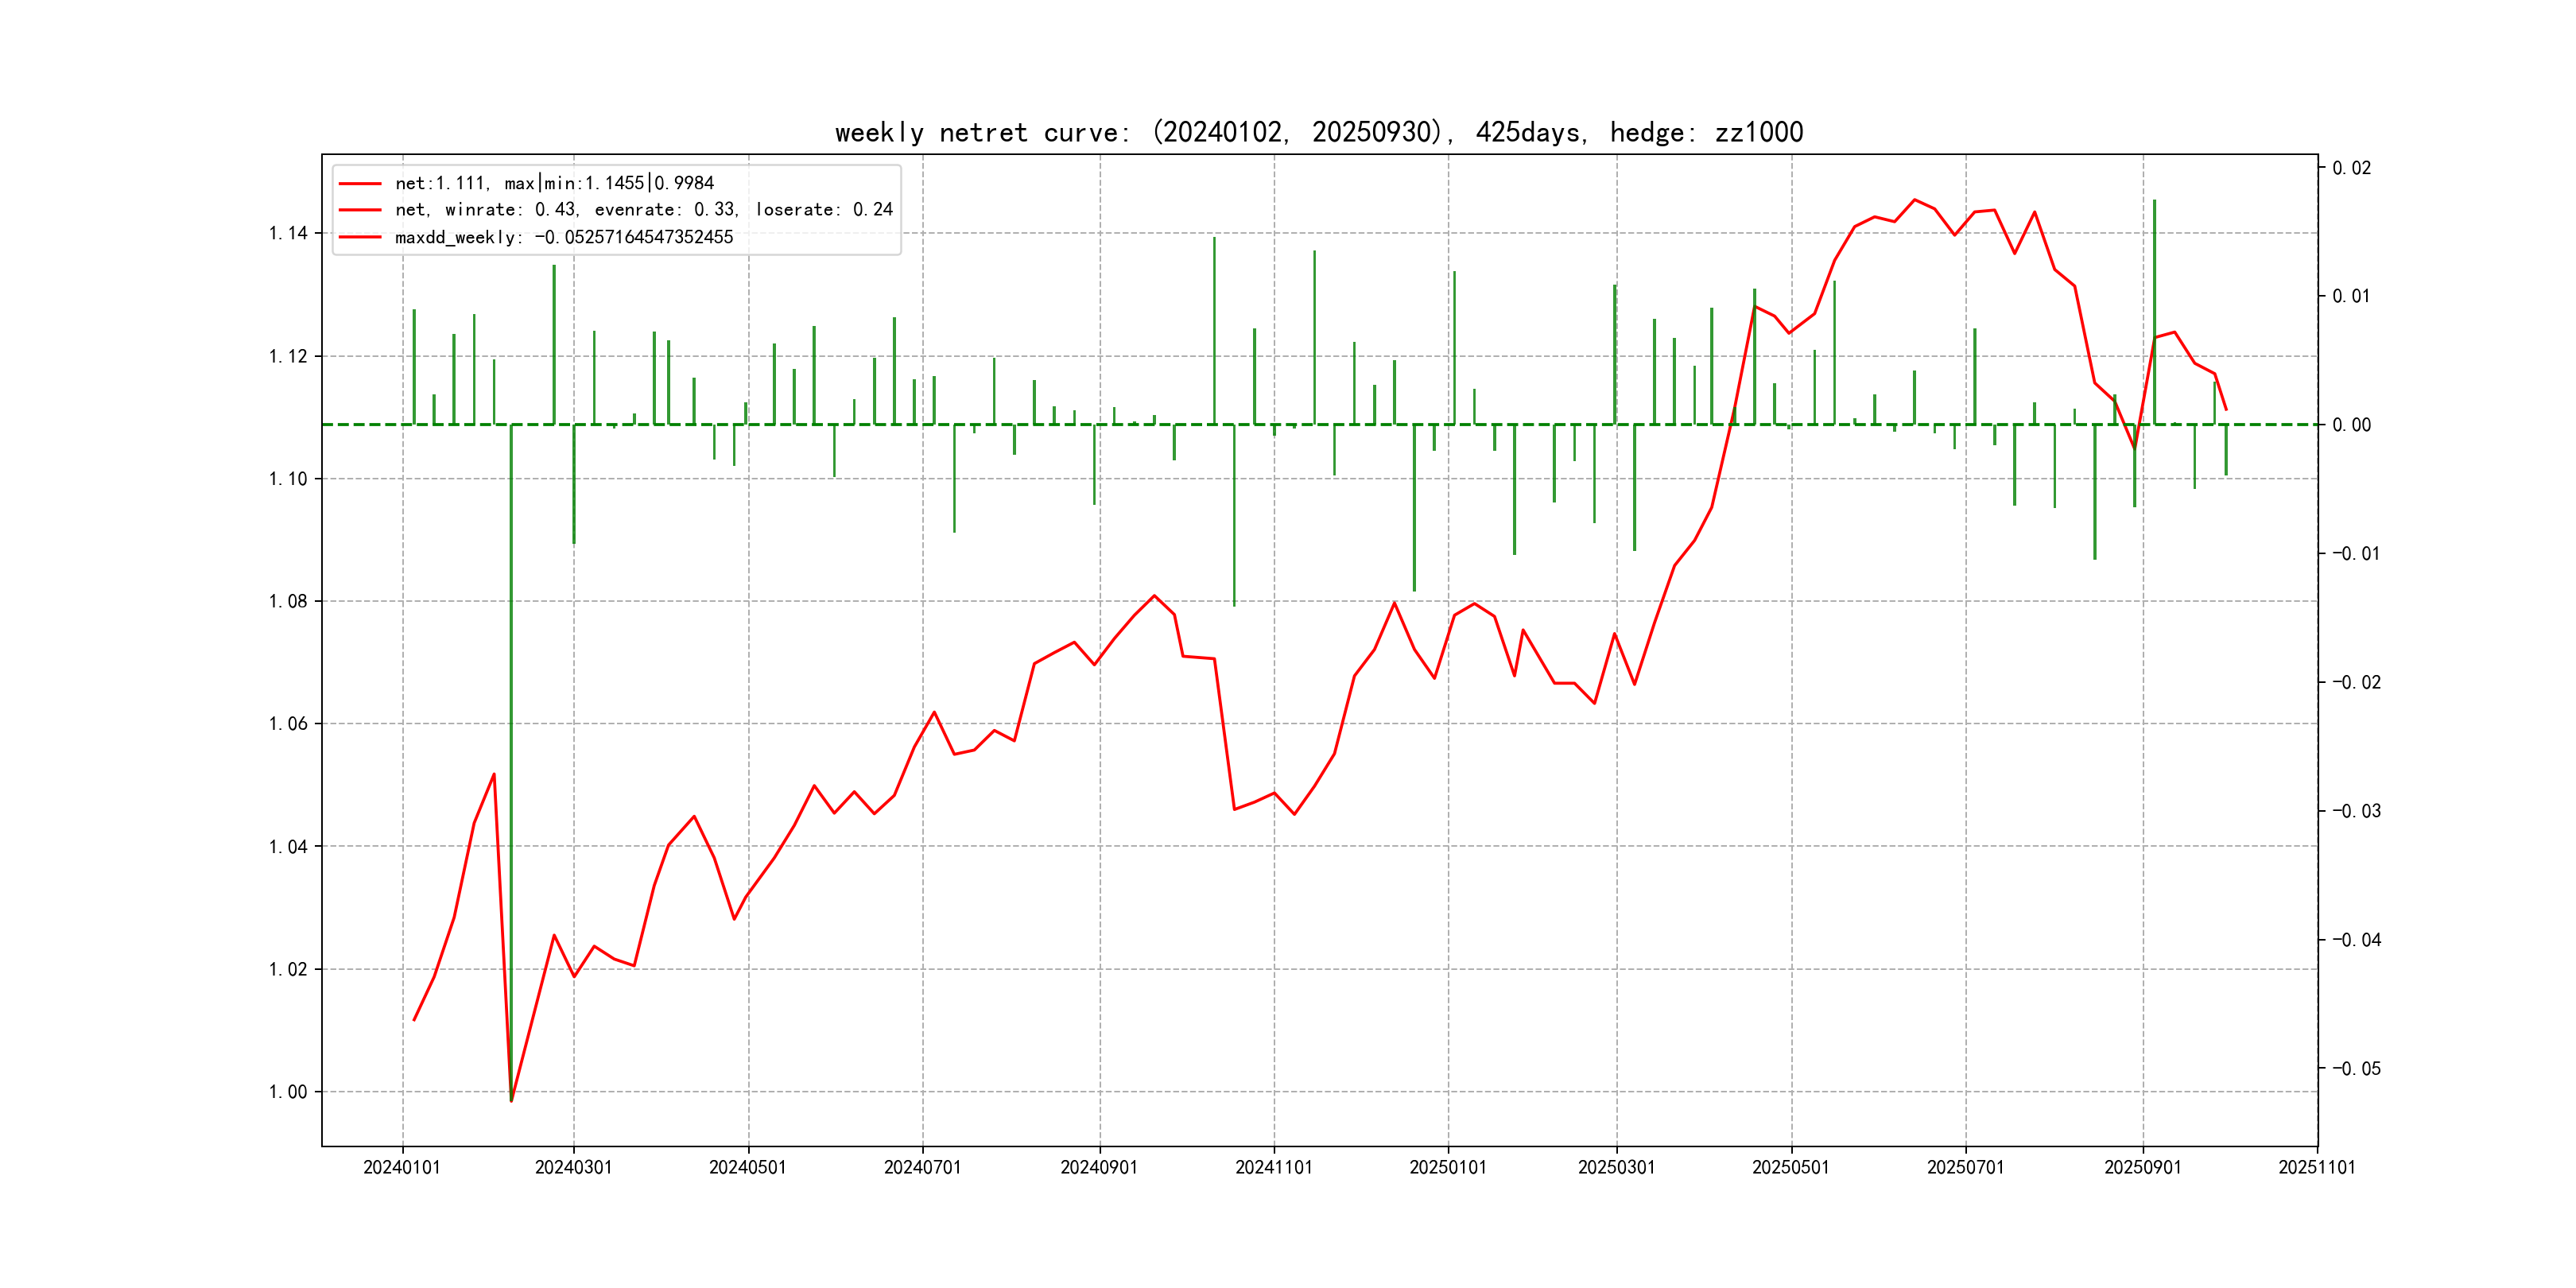Click the 1.08 left axis tick label
This screenshot has width=2576, height=1288.
point(288,601)
